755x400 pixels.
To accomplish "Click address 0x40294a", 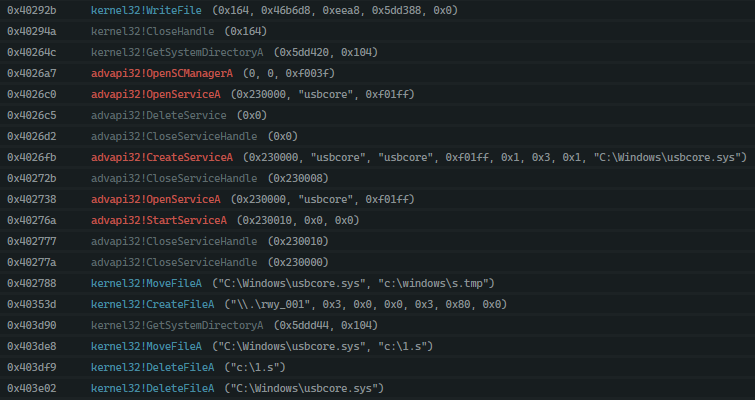I will coord(32,31).
